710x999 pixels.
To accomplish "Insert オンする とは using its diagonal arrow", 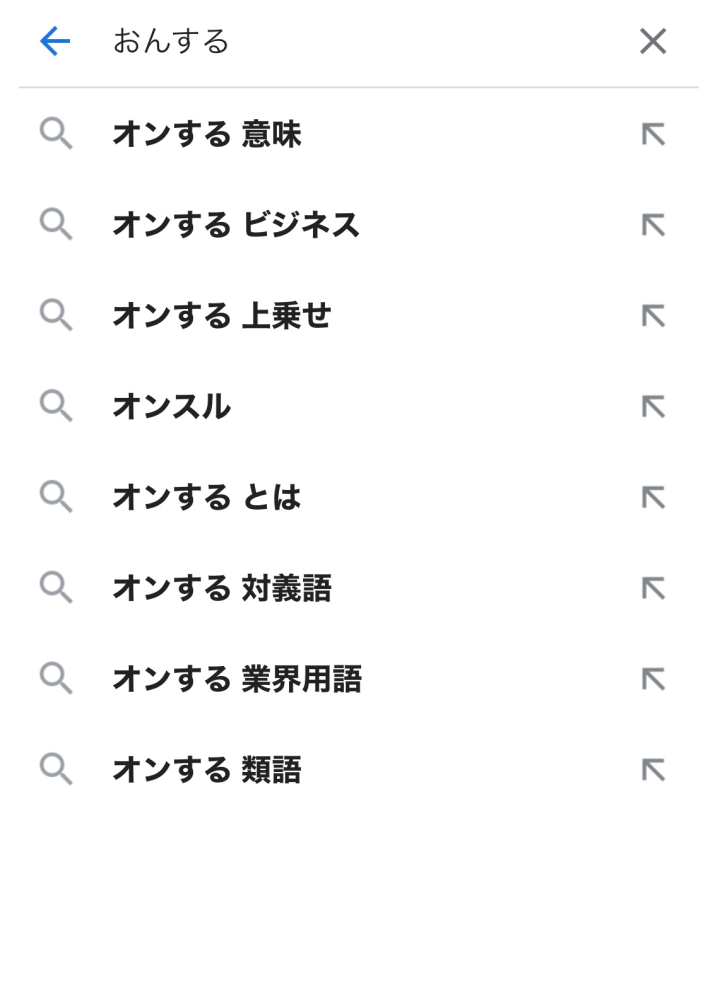I will pos(652,497).
